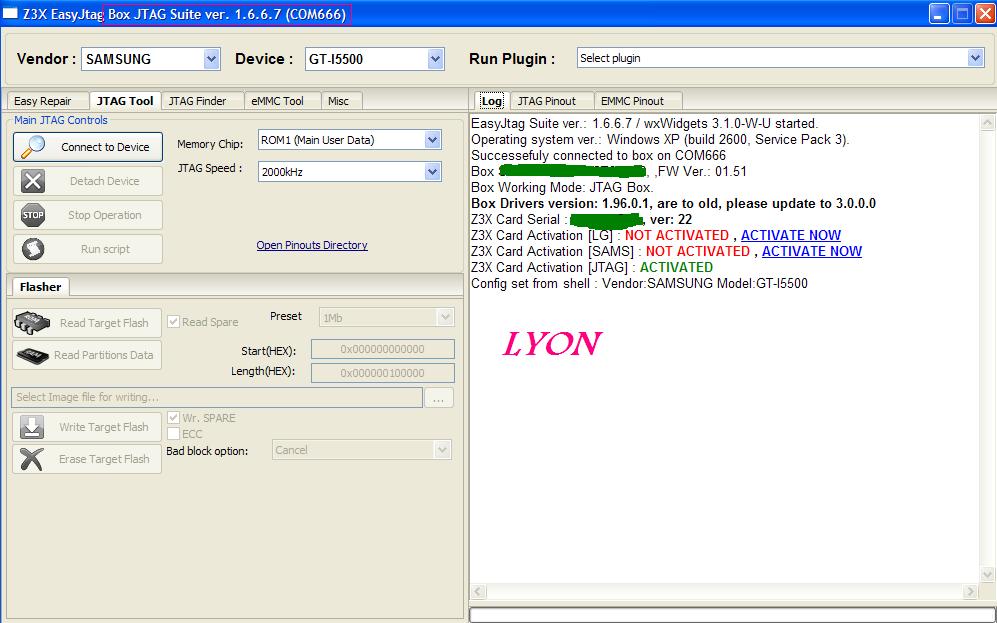This screenshot has width=997, height=623.
Task: Open the Memory Chip dropdown
Action: 433,140
